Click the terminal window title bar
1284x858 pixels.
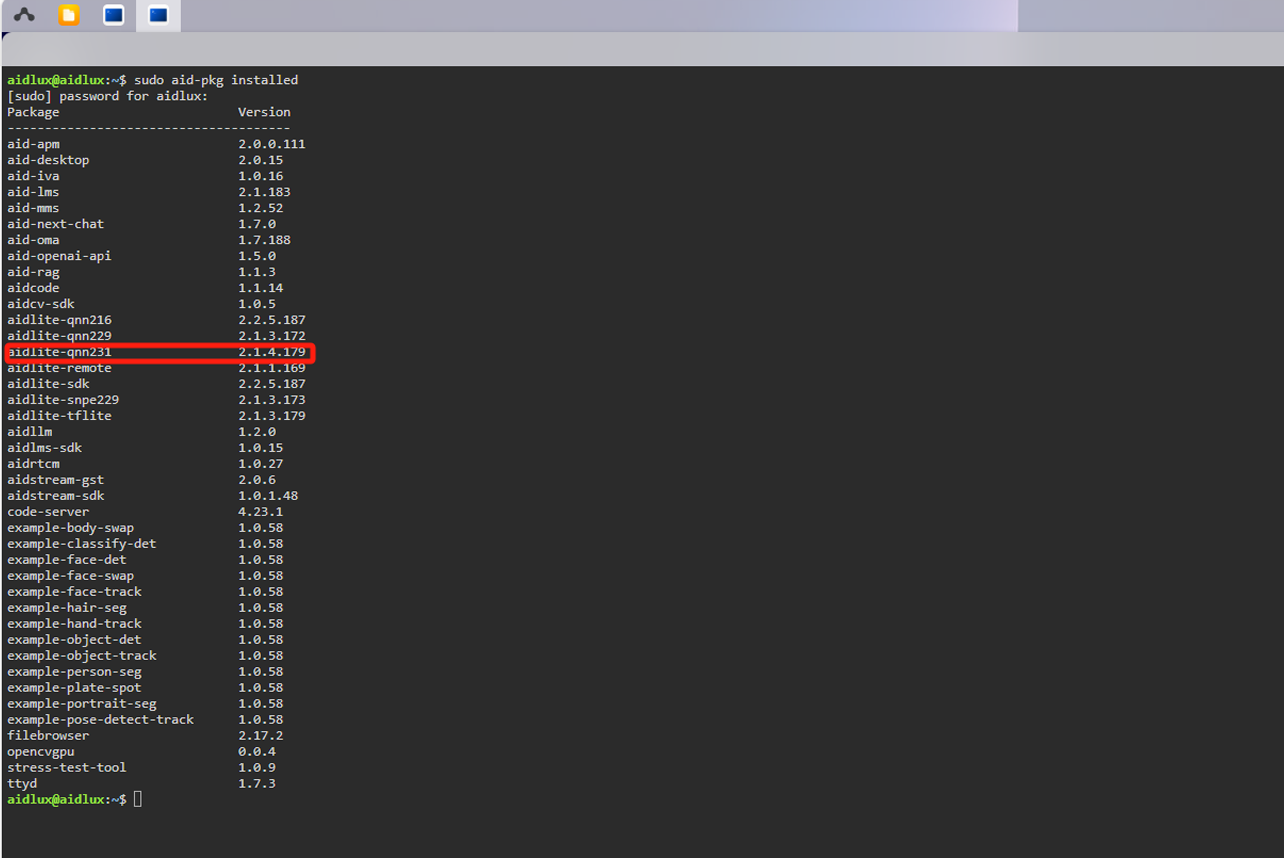tap(640, 48)
